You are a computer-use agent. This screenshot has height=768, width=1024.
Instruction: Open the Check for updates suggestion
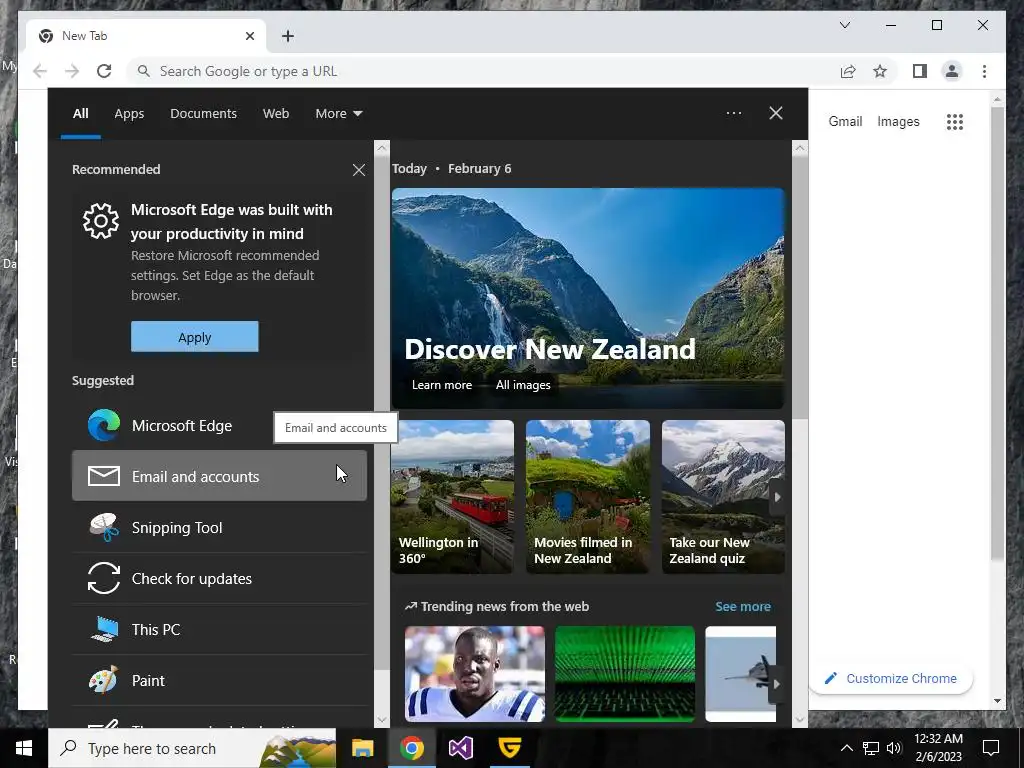point(219,578)
